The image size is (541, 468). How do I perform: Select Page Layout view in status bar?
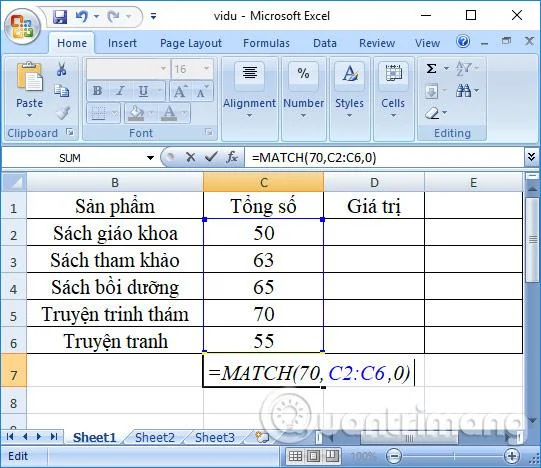(313, 456)
